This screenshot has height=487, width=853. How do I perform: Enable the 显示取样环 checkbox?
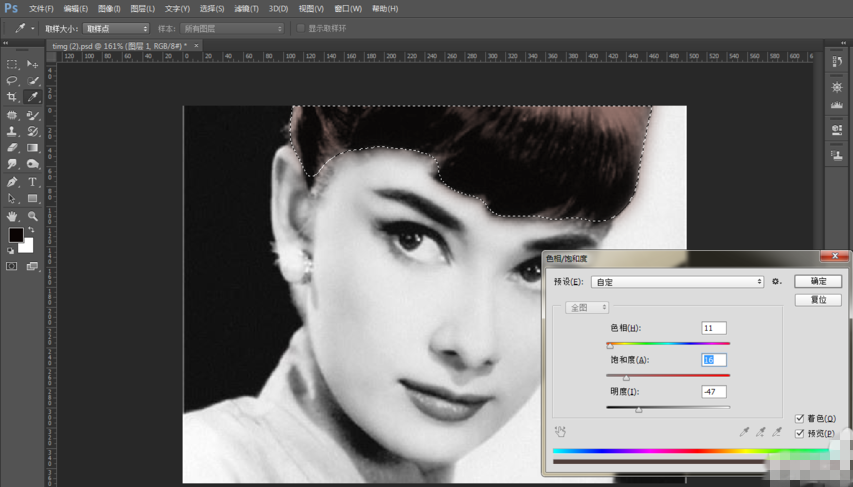301,29
